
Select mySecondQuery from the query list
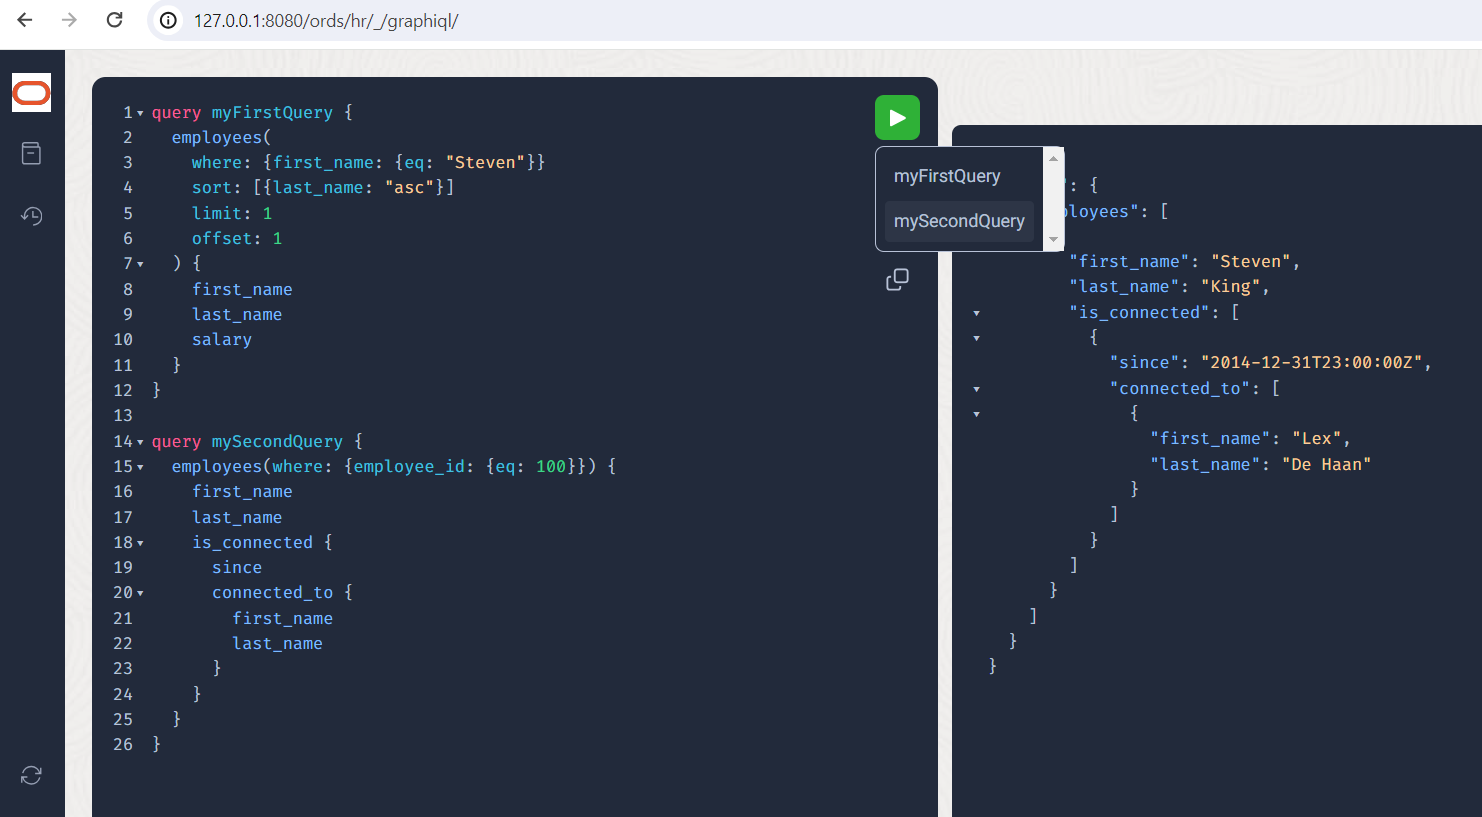coord(959,221)
